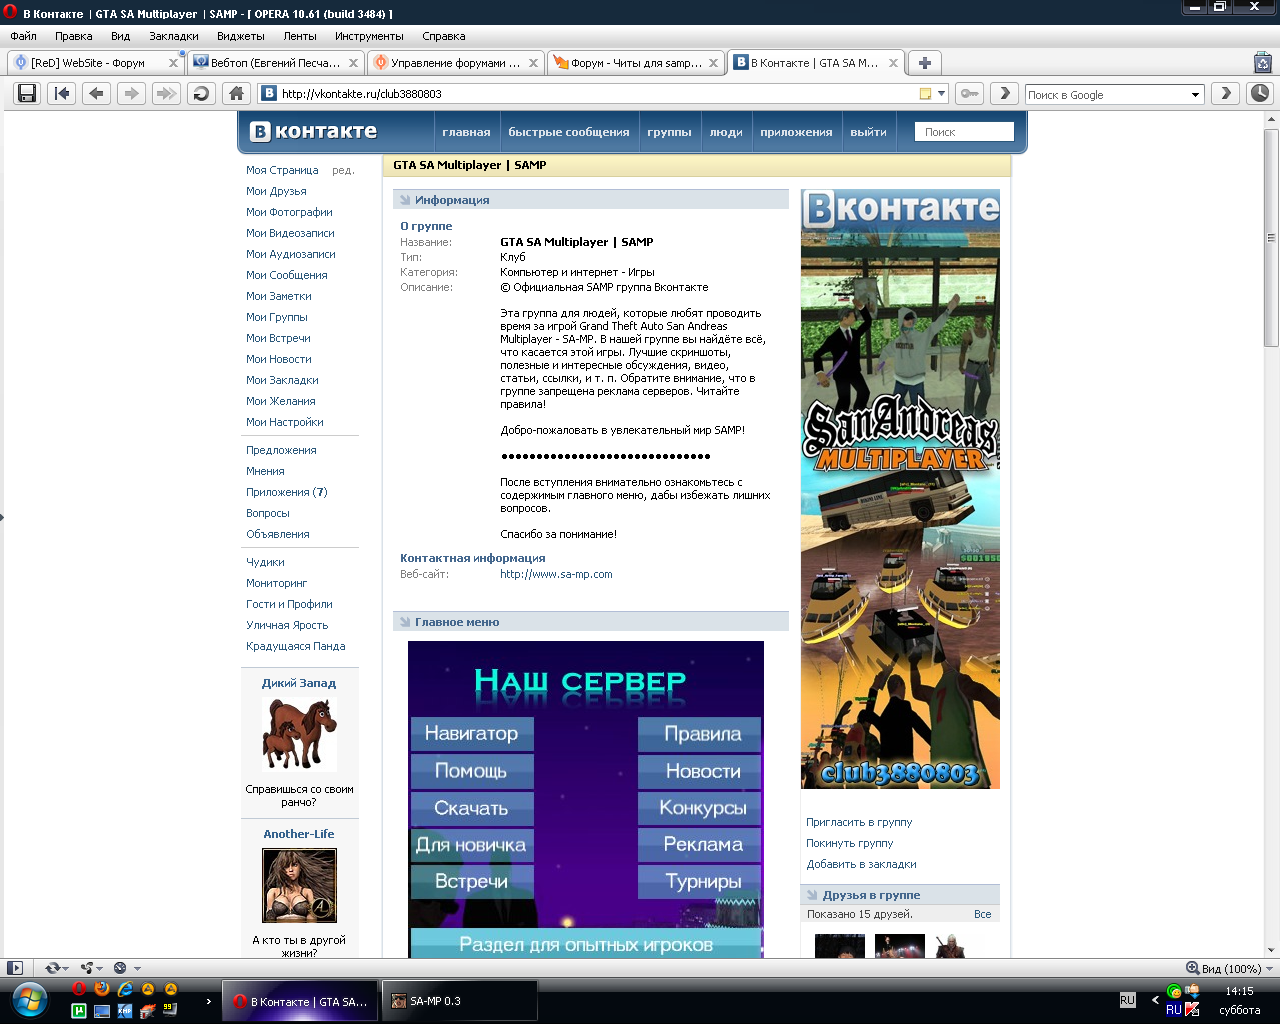Switch to the Управление форумами tab
The width and height of the screenshot is (1280, 1024).
(x=455, y=62)
